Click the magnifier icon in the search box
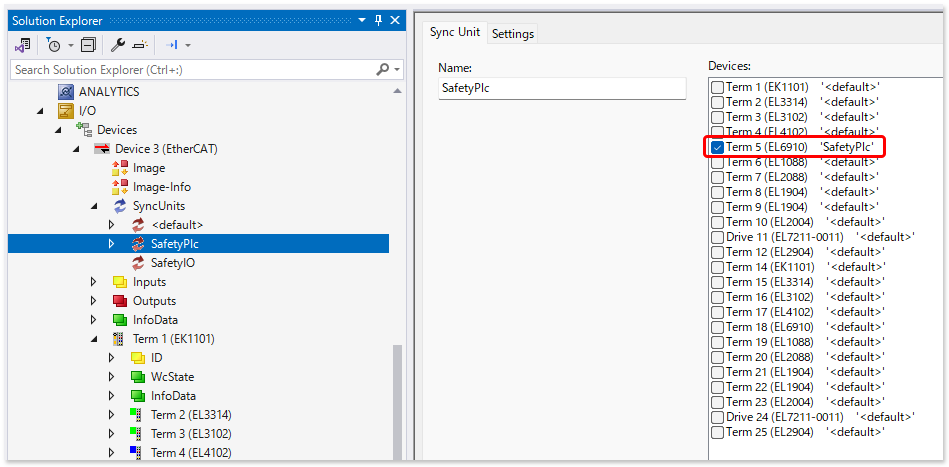The height and width of the screenshot is (467, 949). (382, 70)
